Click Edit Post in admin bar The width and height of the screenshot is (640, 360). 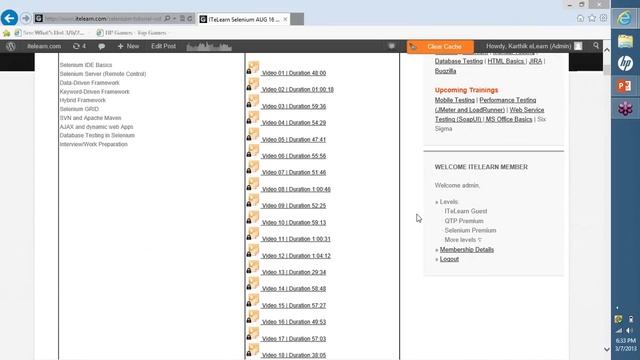(x=163, y=46)
